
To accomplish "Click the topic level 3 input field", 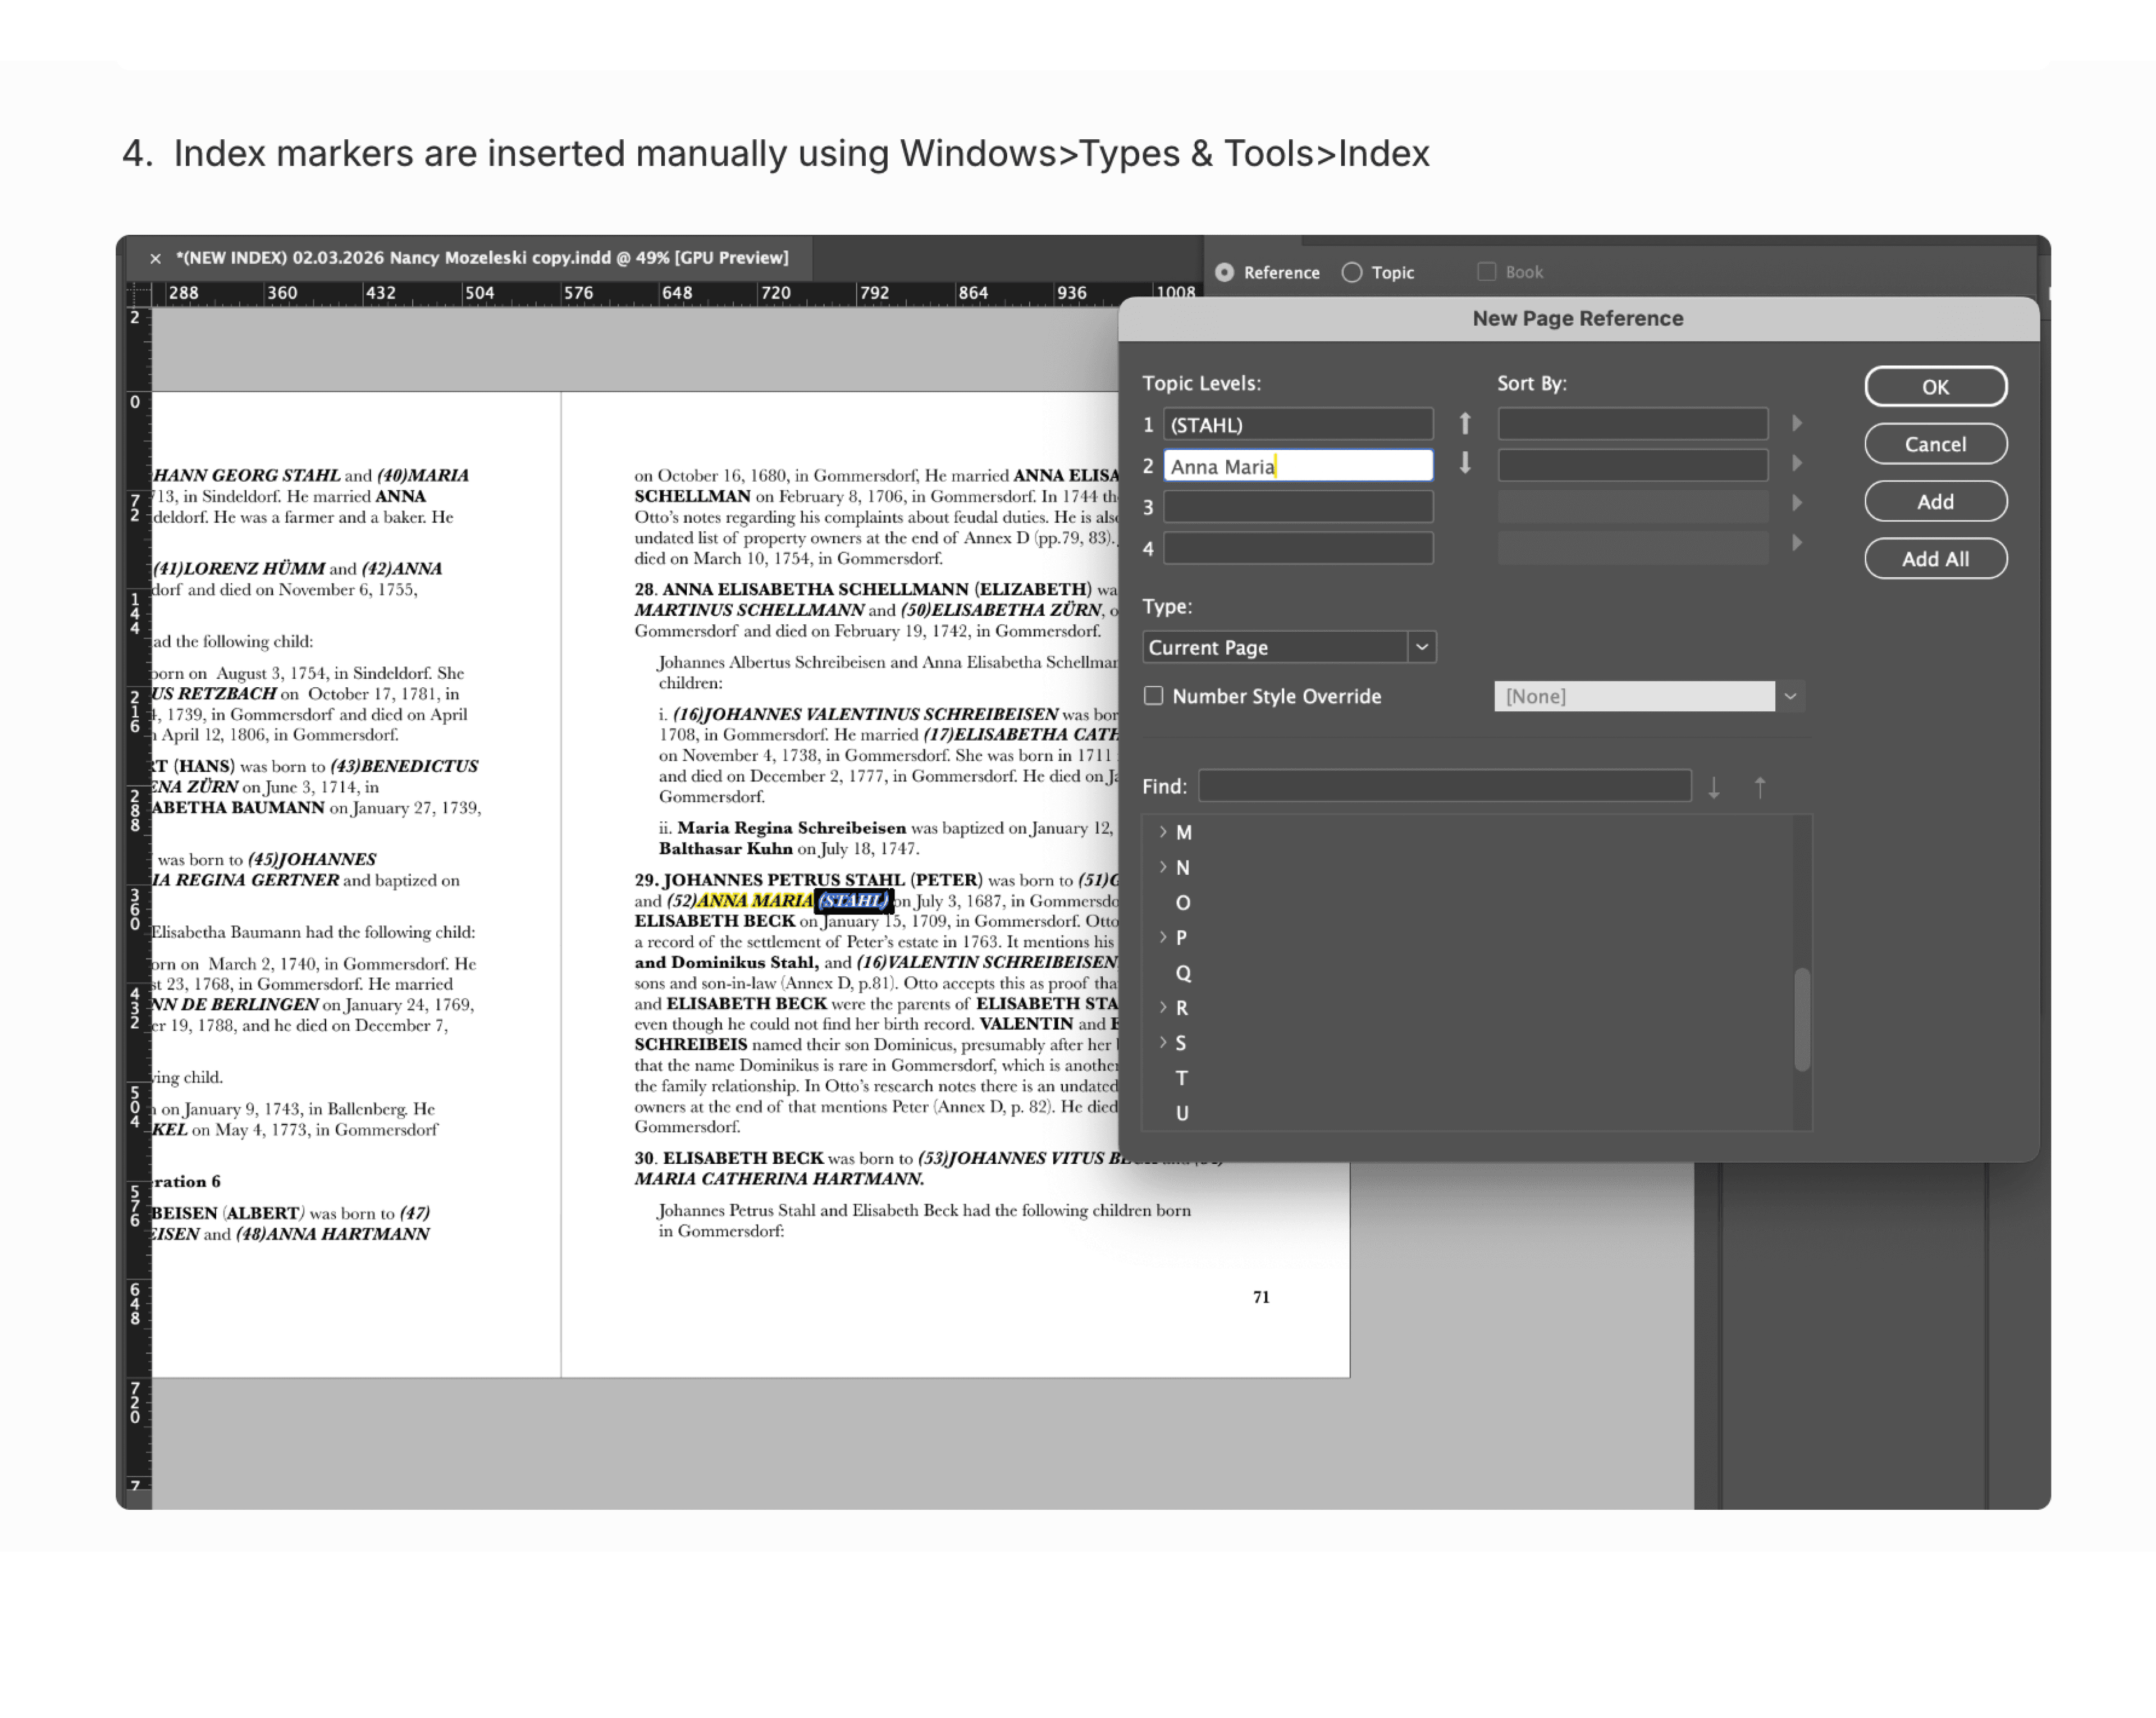I will 1298,507.
